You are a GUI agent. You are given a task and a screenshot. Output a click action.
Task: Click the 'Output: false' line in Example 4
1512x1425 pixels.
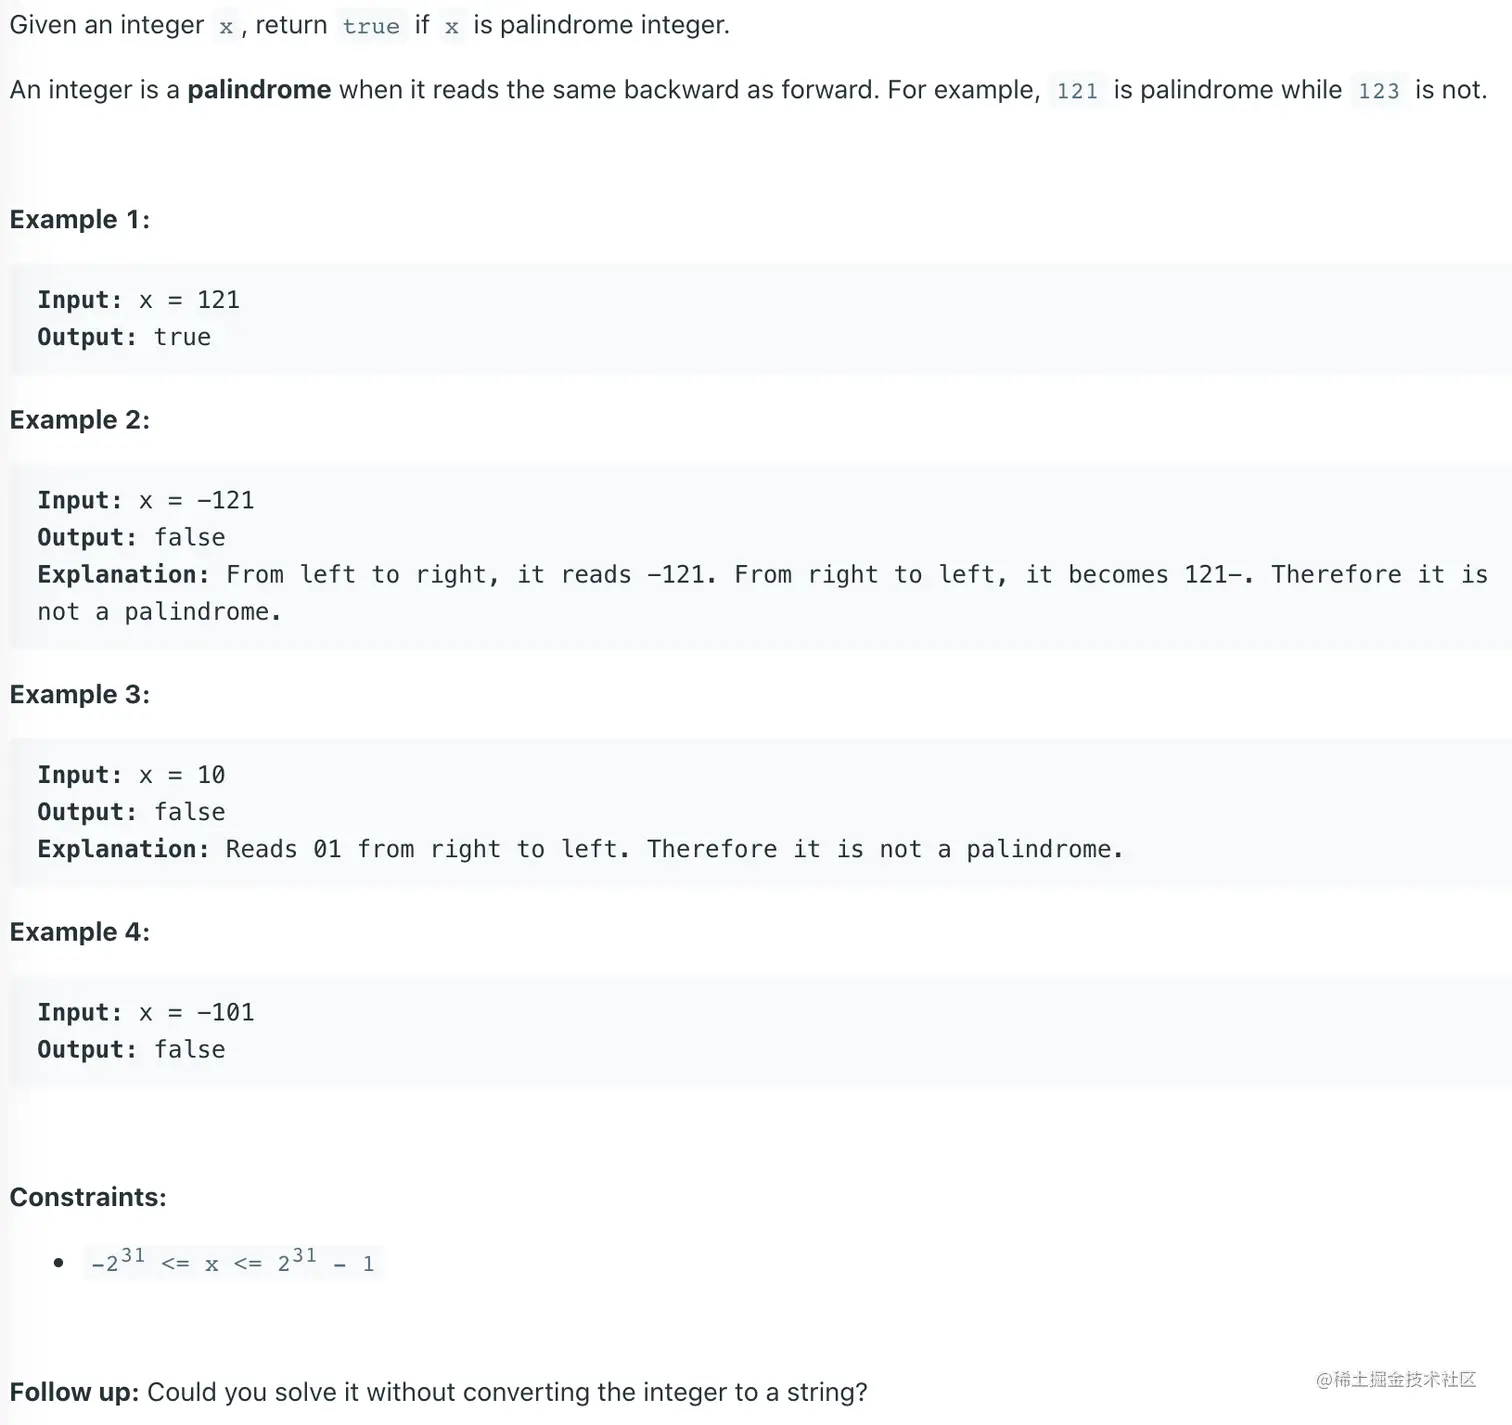click(131, 1049)
